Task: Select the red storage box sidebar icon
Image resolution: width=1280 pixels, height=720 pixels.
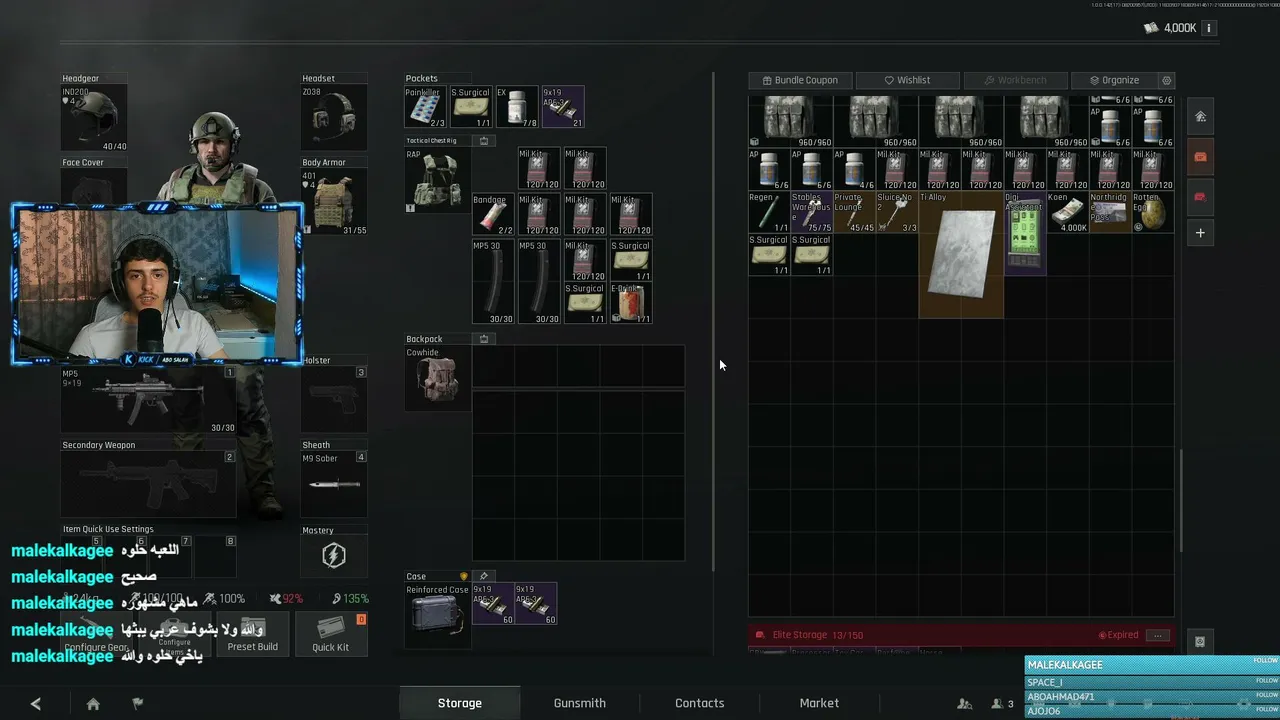Action: (1200, 196)
